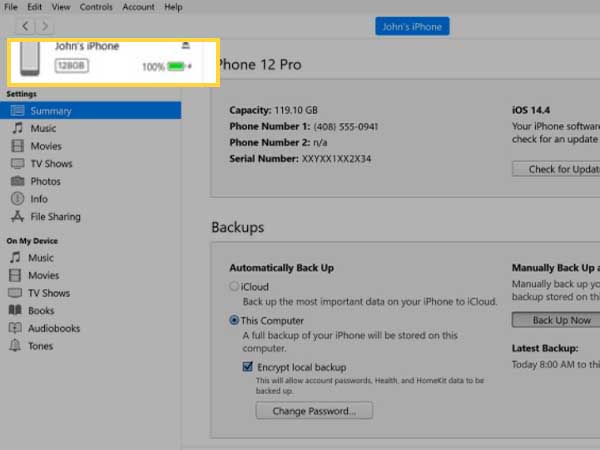Screen dimensions: 600x450
Task: Click the Latest Backup label
Action: point(545,348)
